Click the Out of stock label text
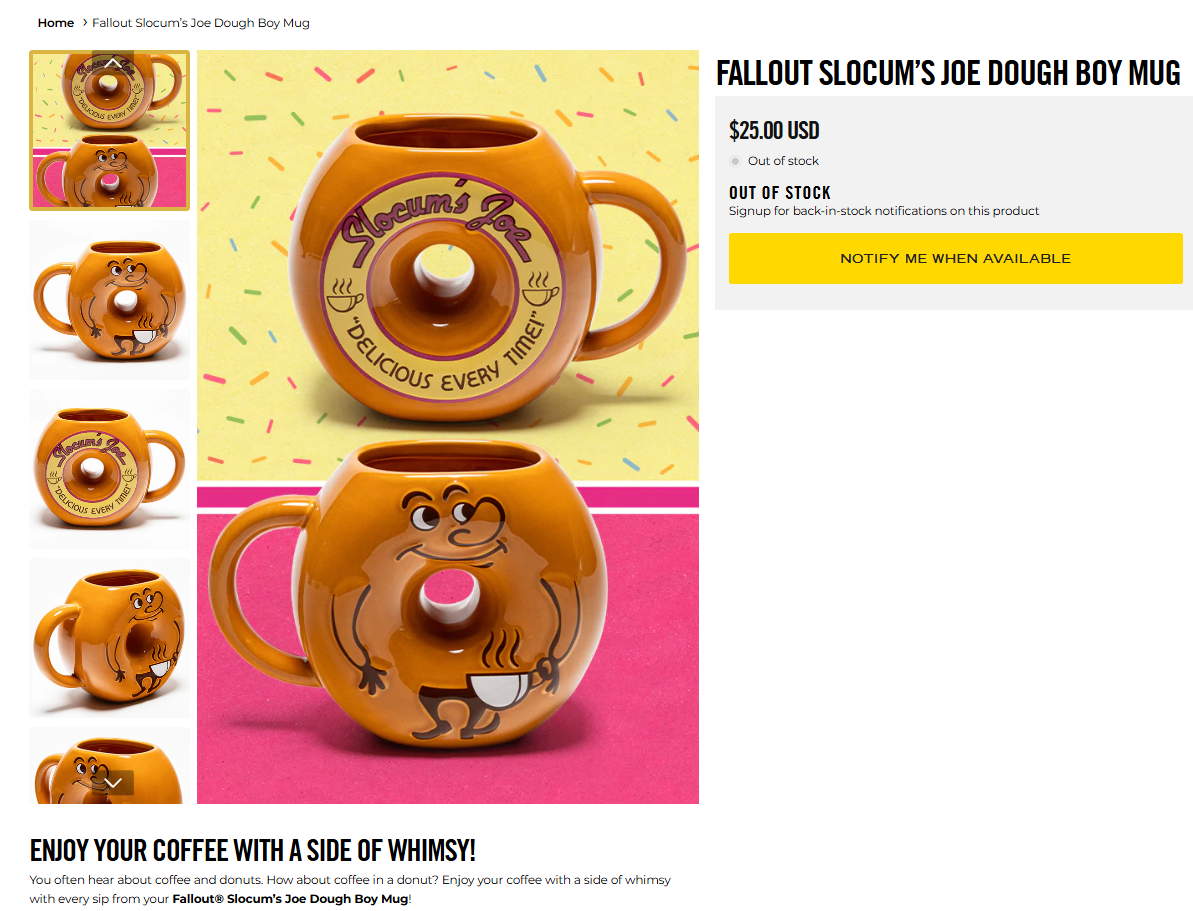Image resolution: width=1193 pixels, height=911 pixels. pyautogui.click(x=783, y=161)
